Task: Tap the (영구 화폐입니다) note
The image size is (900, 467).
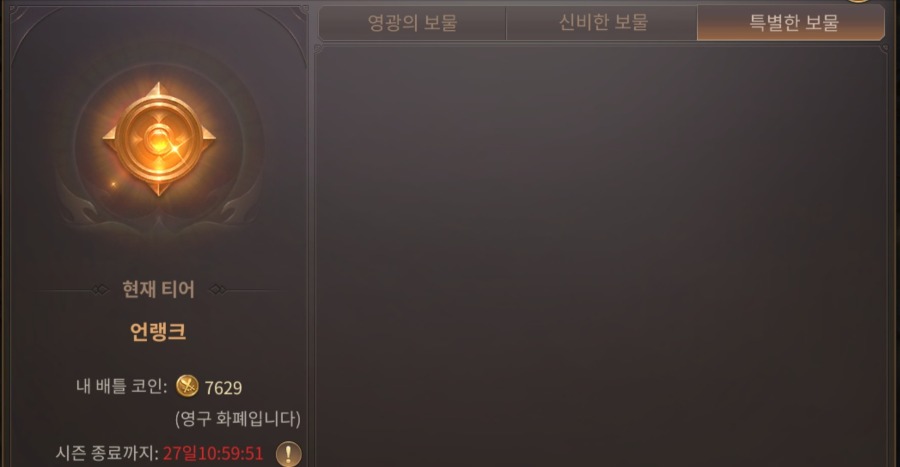Action: (238, 418)
